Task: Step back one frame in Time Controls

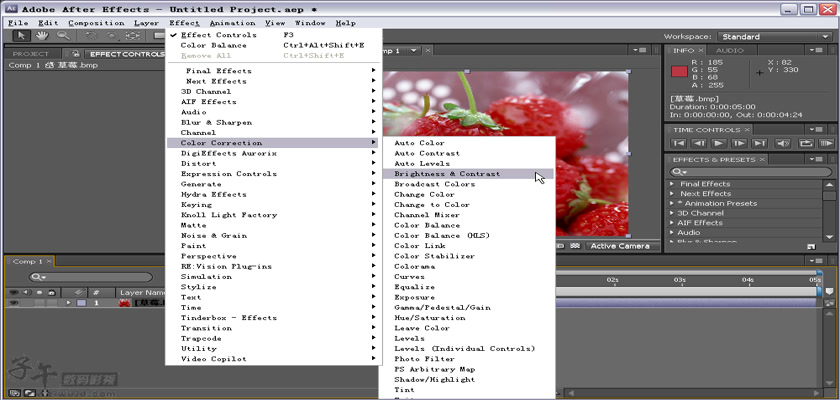Action: [699, 144]
